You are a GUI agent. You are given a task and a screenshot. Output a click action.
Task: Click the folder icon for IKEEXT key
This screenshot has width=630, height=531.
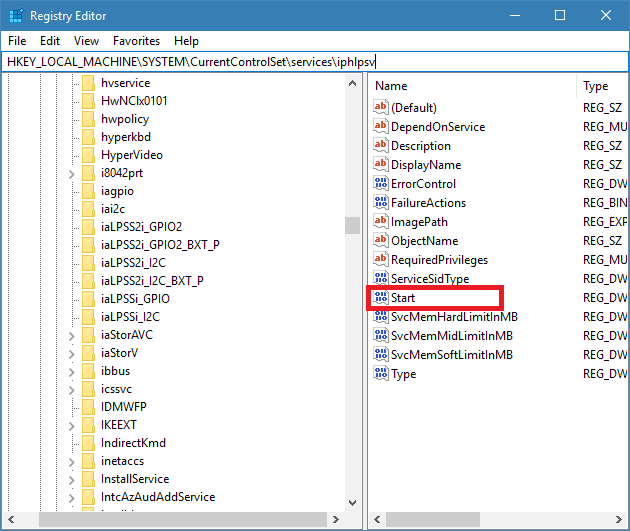coord(88,425)
